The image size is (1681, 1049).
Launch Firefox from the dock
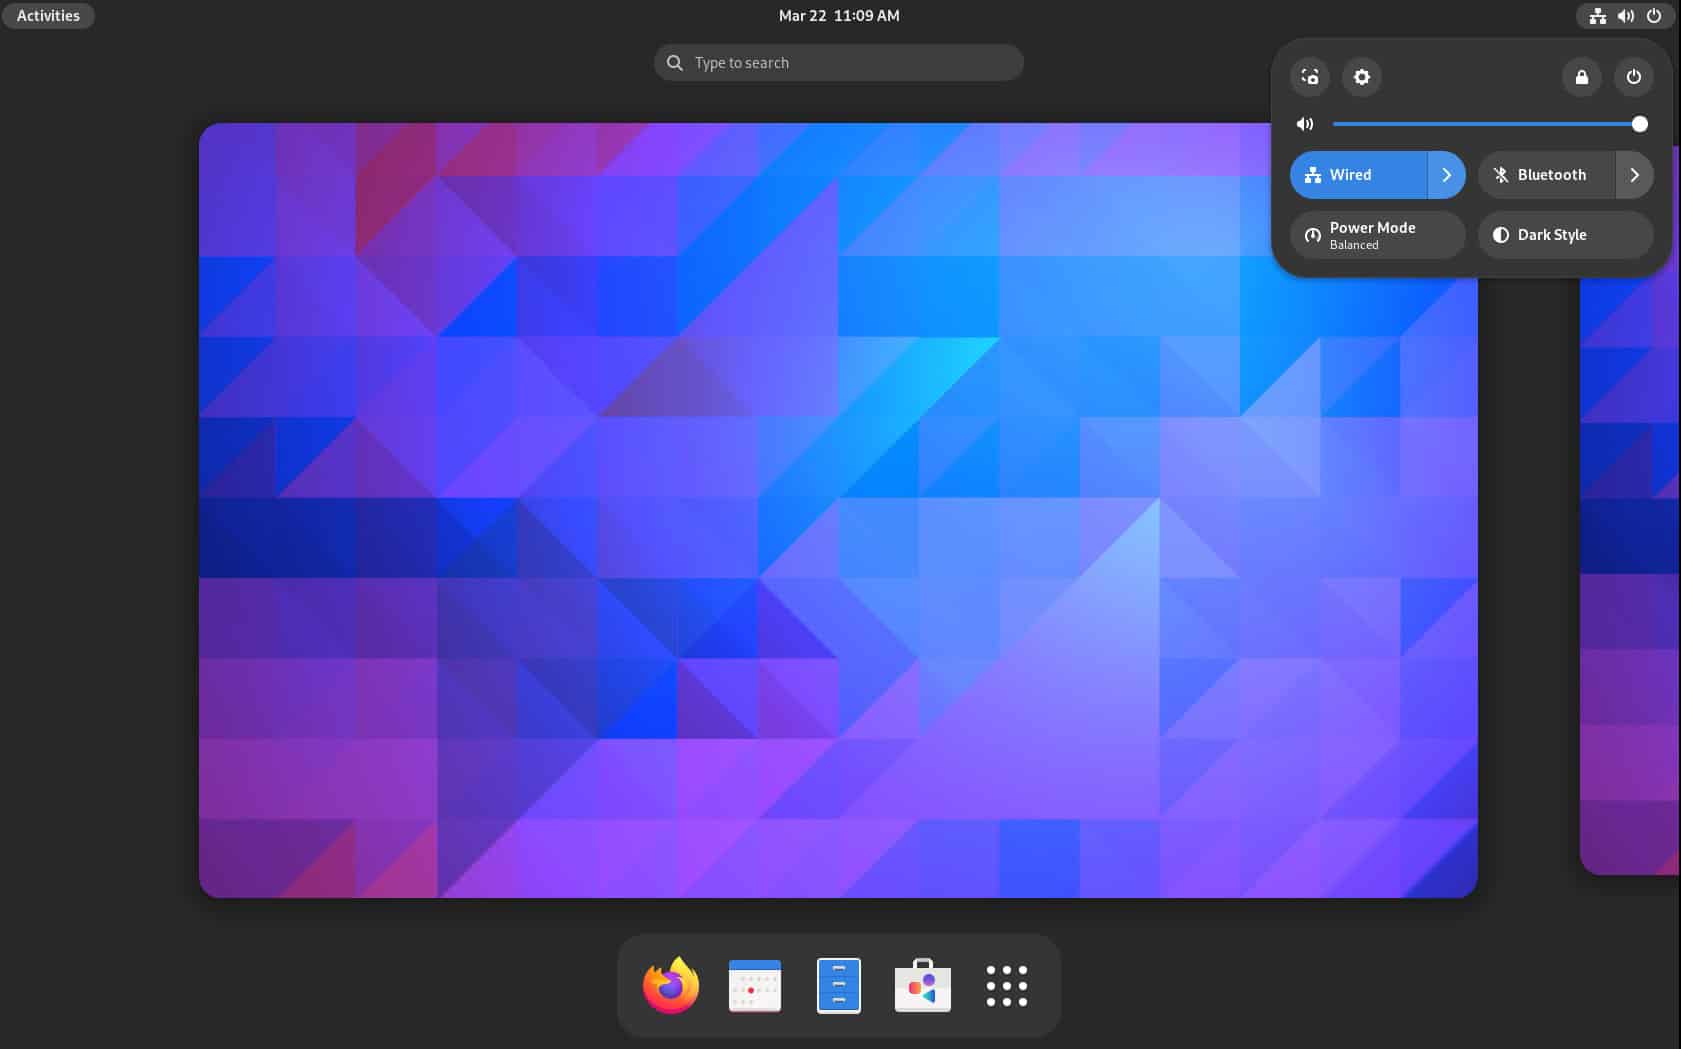coord(669,984)
